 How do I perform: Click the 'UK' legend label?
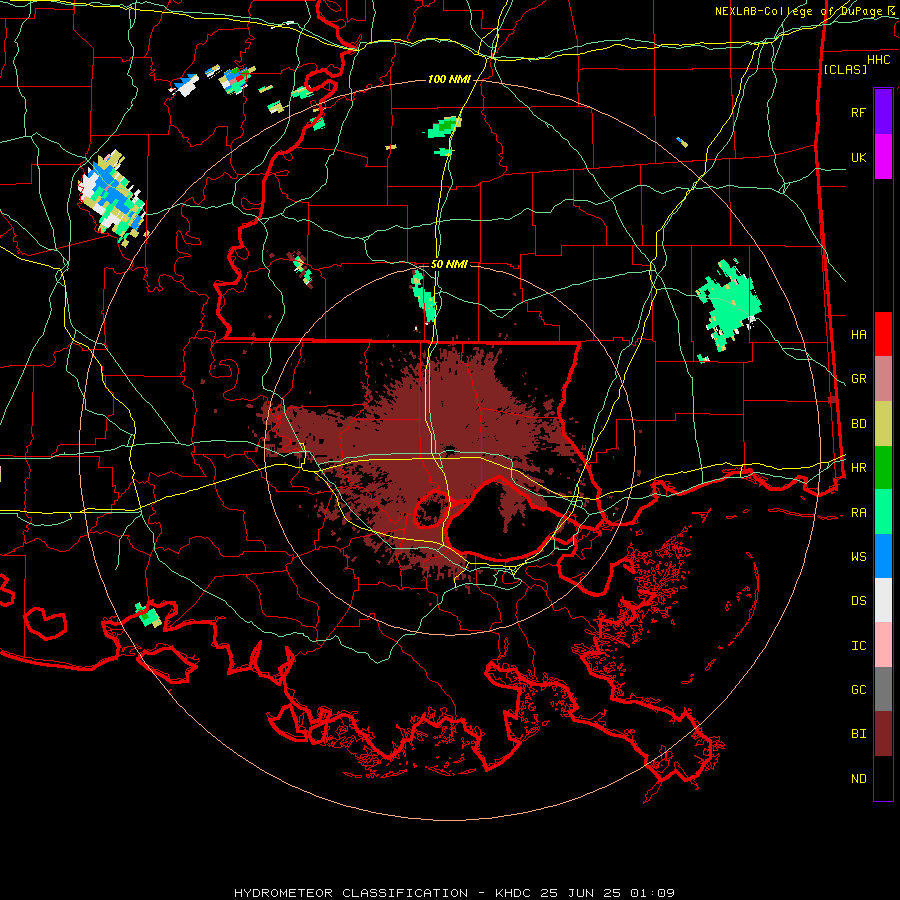coord(858,157)
